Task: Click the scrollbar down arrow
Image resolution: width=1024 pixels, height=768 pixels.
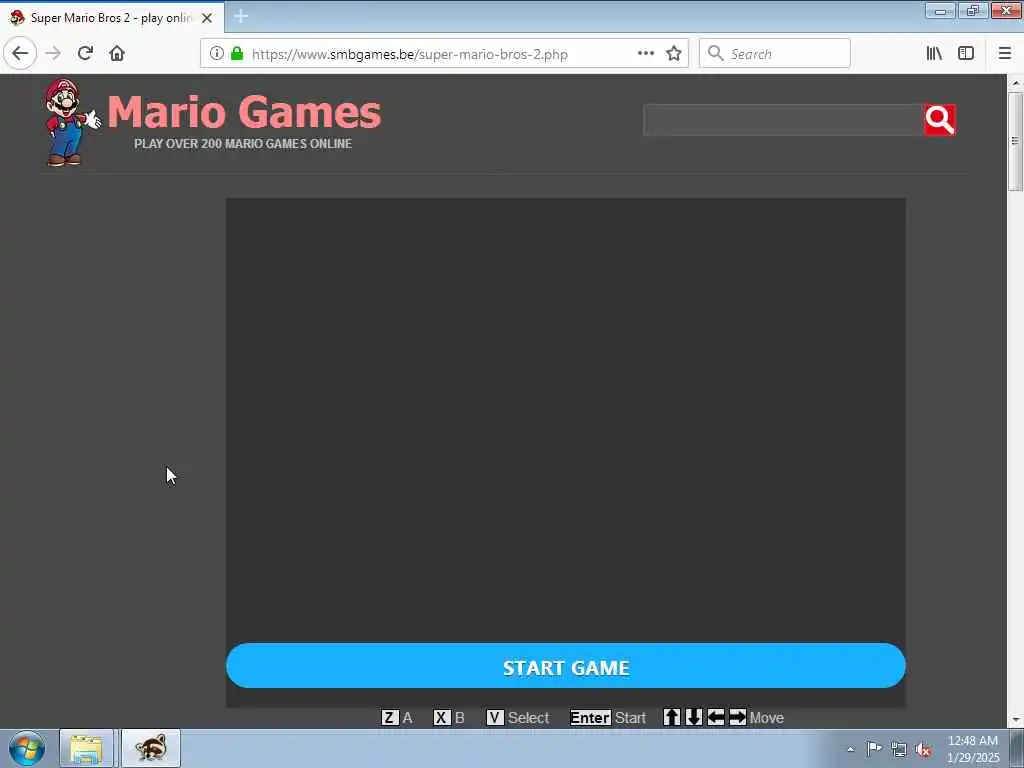Action: click(1015, 720)
